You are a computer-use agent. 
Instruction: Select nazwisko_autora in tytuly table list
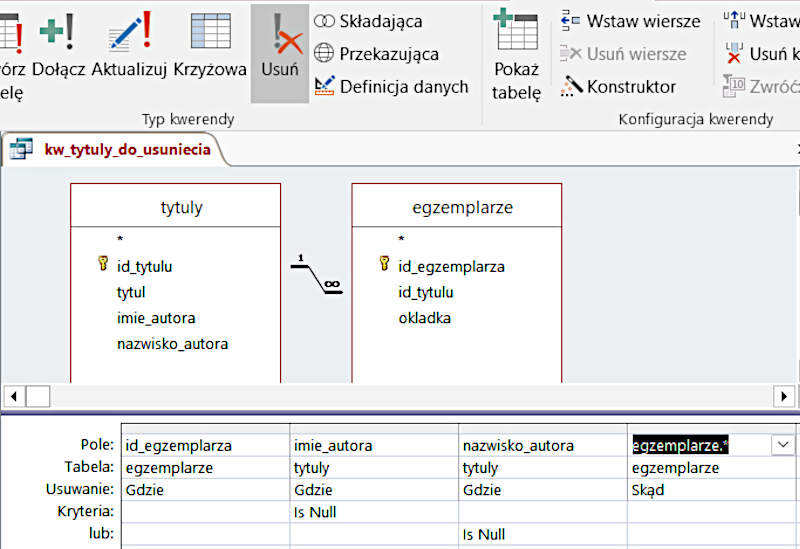pyautogui.click(x=172, y=344)
